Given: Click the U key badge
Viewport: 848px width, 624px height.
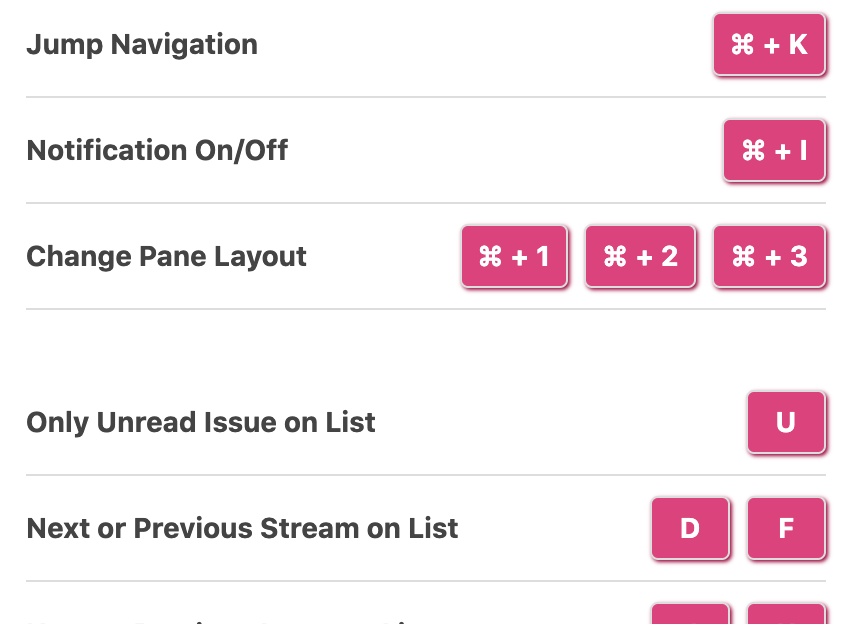Looking at the screenshot, I should 786,422.
